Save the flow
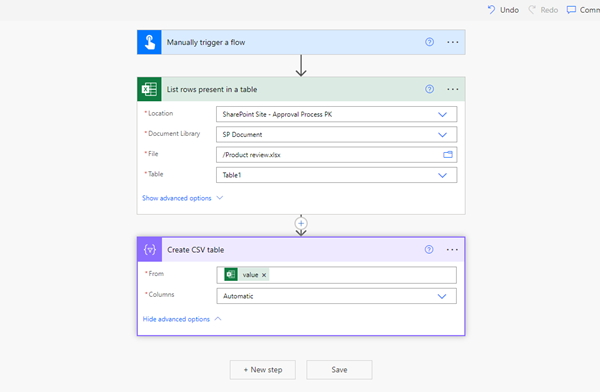 [x=339, y=370]
